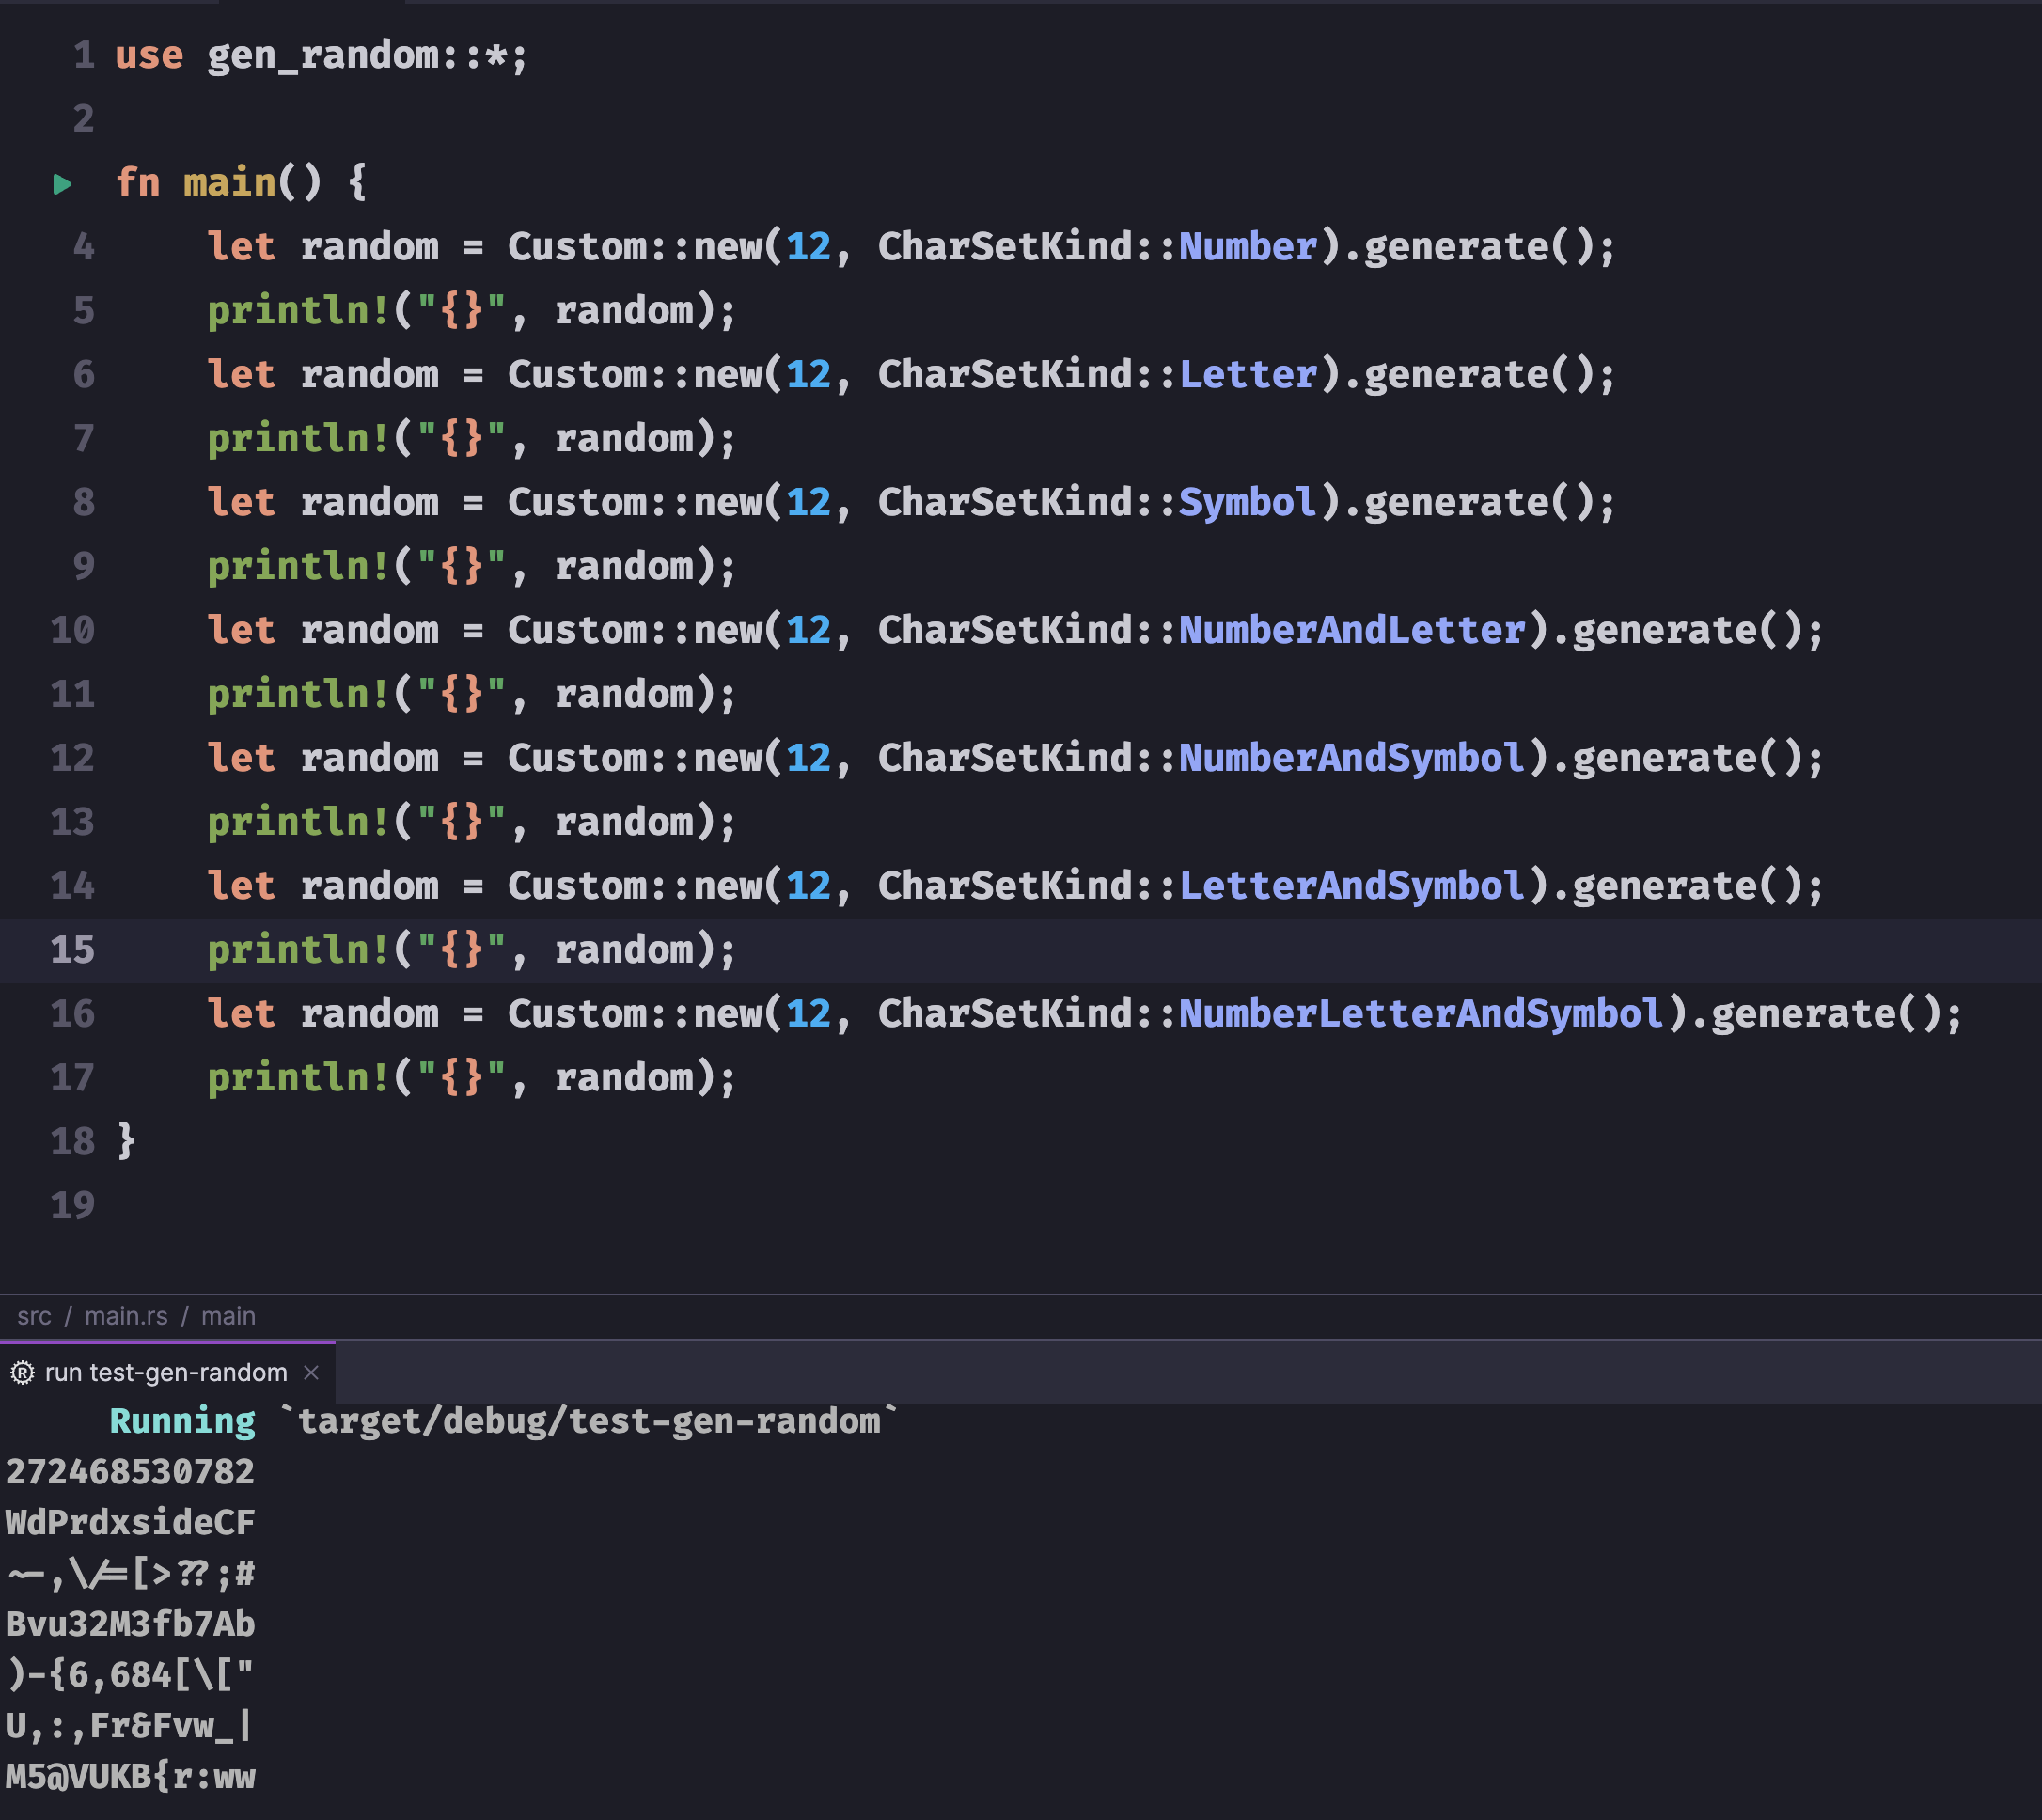Click NumberLetterAndSymbol variant on line 16
The width and height of the screenshot is (2042, 1820).
1421,1015
